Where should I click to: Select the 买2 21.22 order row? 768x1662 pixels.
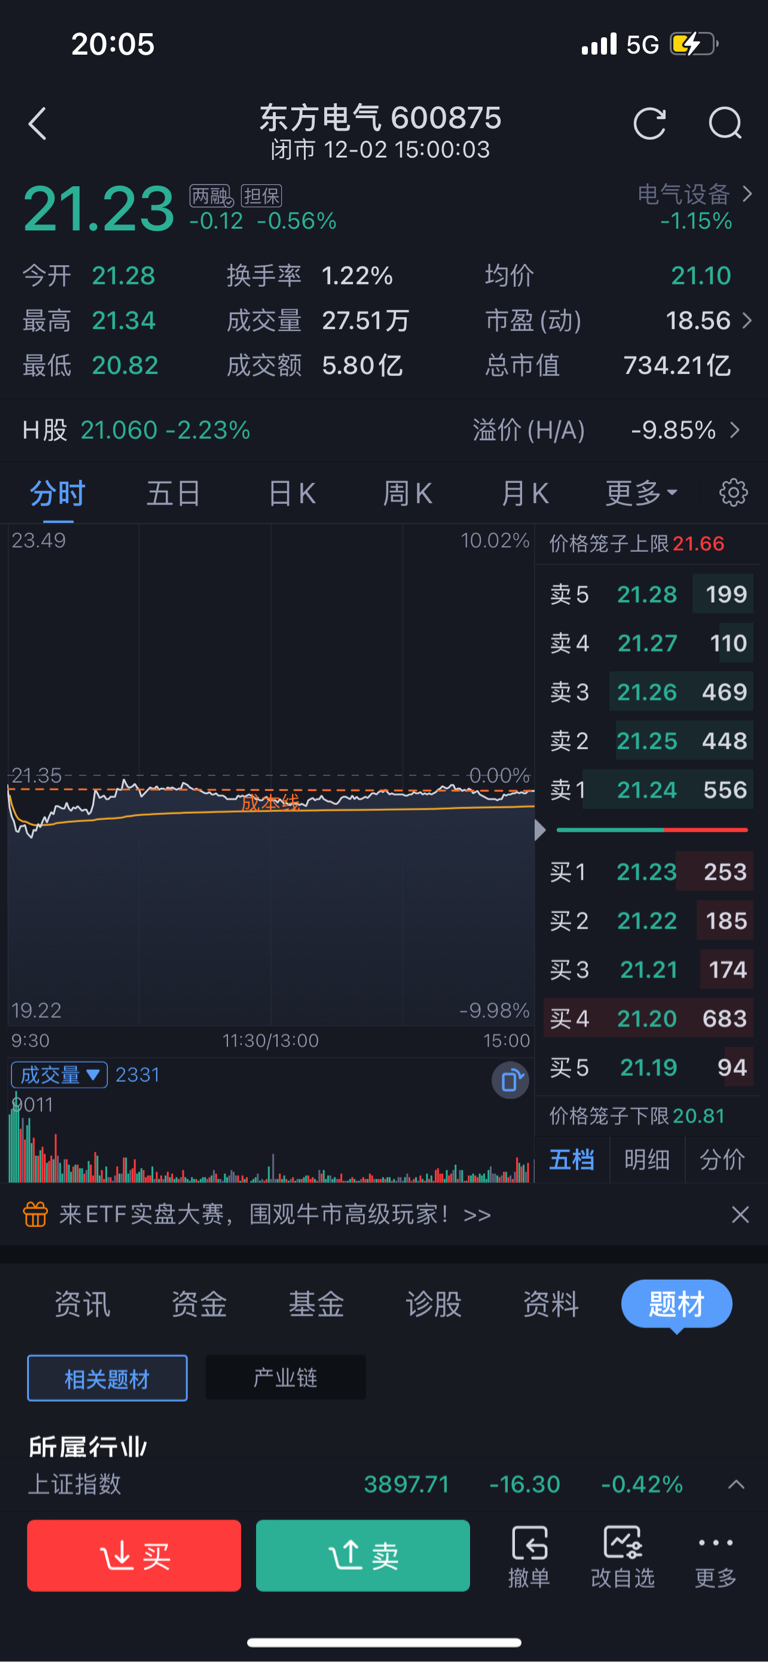648,921
